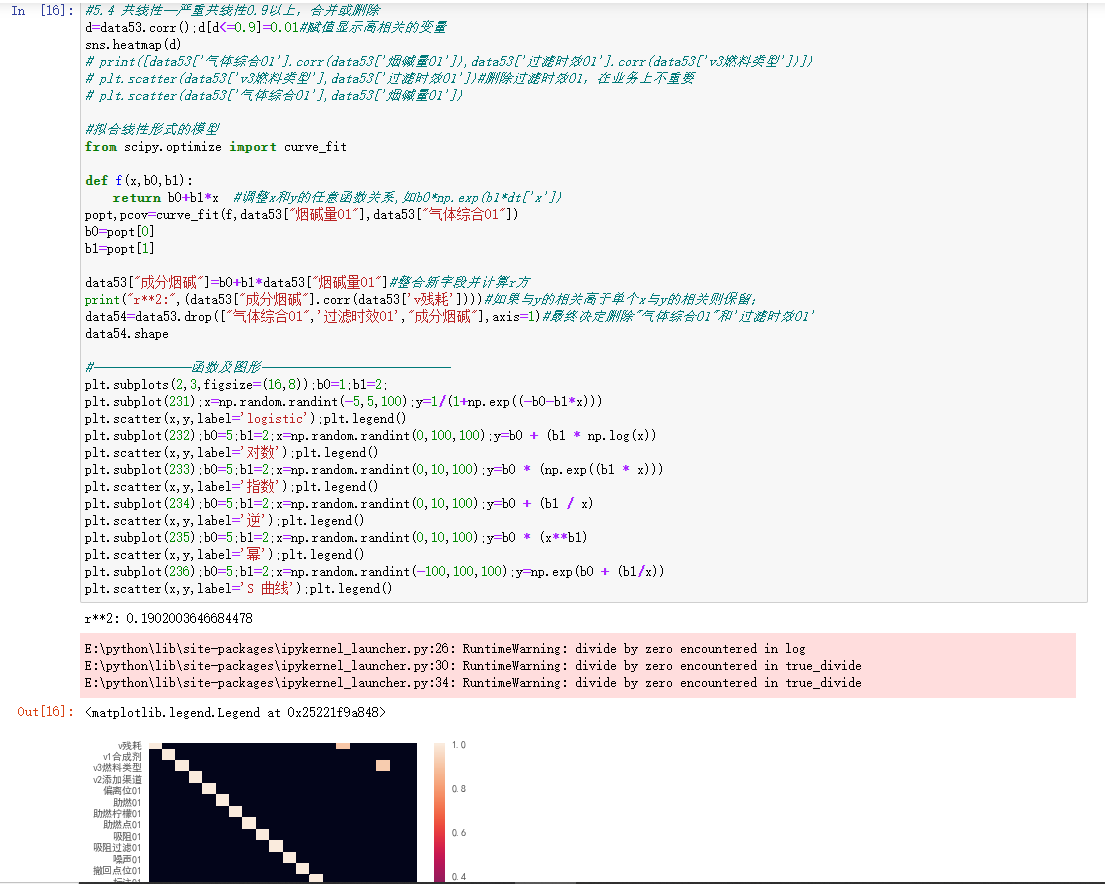Viewport: 1105px width, 884px height.
Task: Click the 'plt.subplot(231)' line
Action: coord(343,401)
